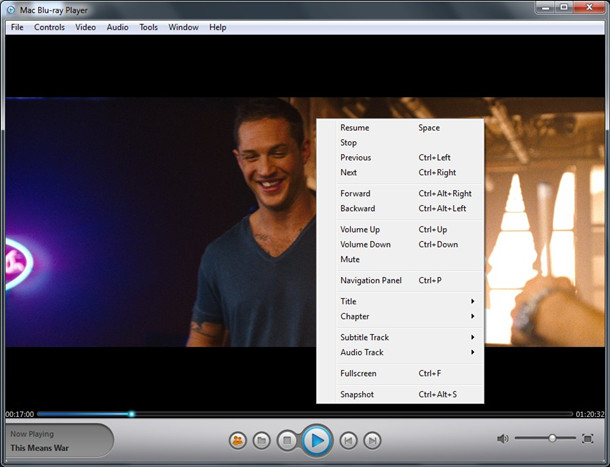Screen dimensions: 610x467
Task: Stop playback with the square stop button
Action: (287, 441)
